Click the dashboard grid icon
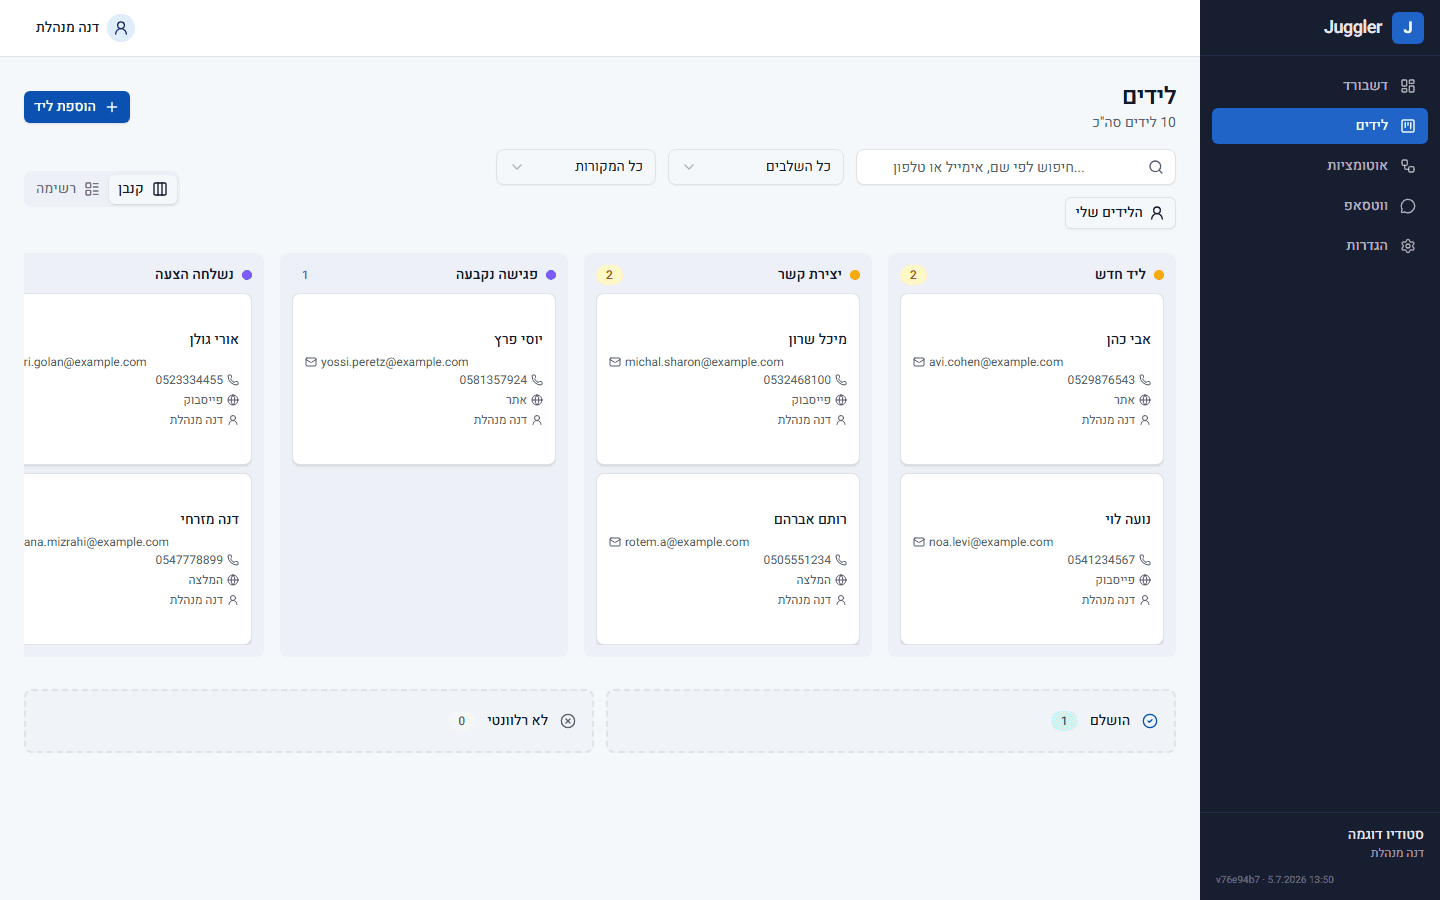 (1408, 86)
